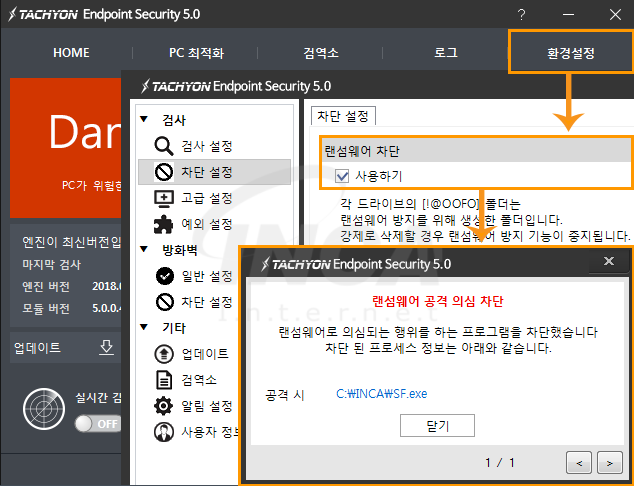
Task: Select 알림 설정 tree item label
Action: [x=207, y=406]
